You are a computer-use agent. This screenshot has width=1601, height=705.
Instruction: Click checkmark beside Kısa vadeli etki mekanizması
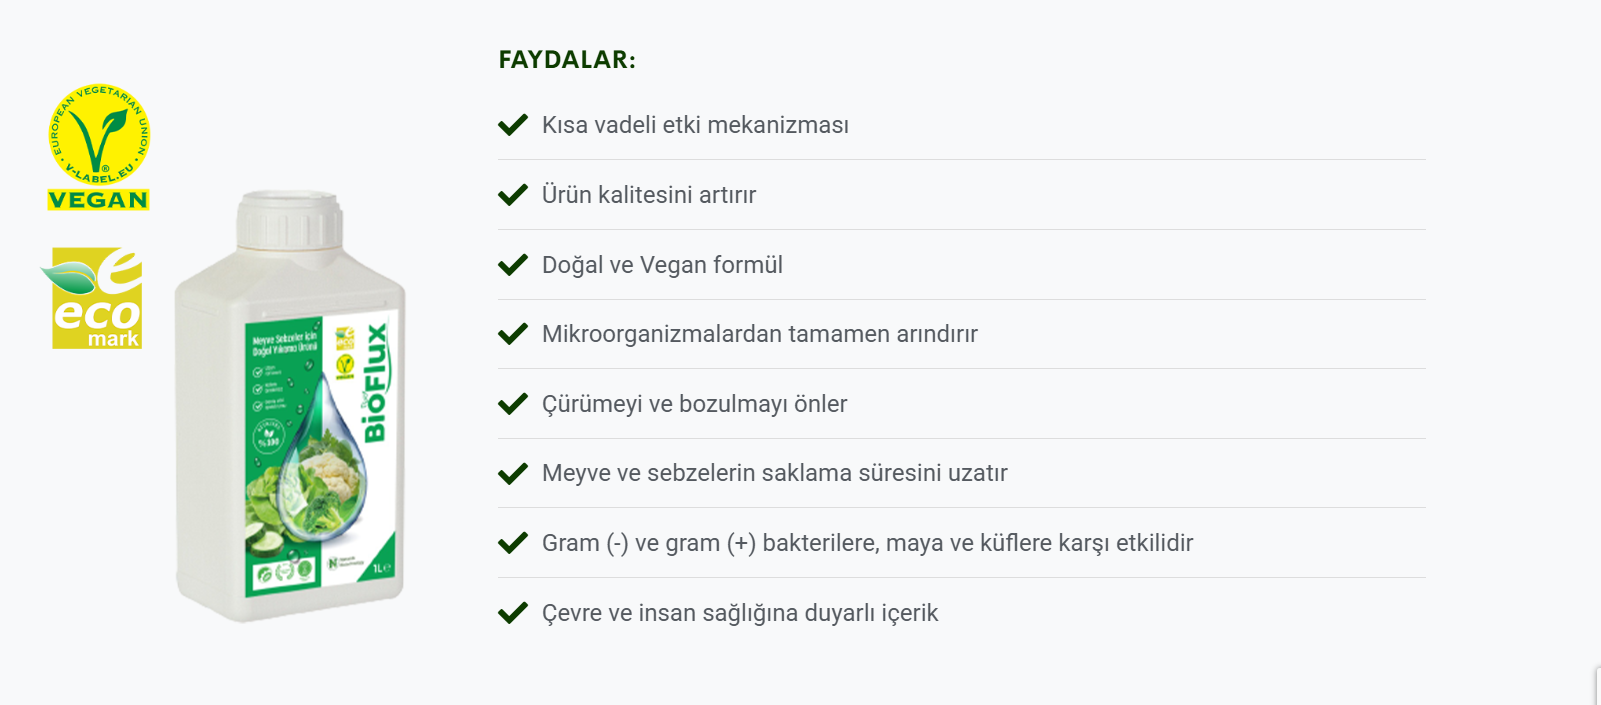pos(513,125)
